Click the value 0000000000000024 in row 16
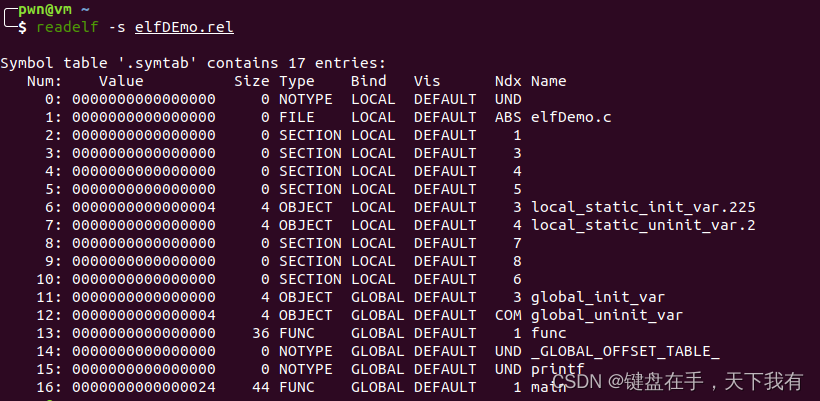 144,387
